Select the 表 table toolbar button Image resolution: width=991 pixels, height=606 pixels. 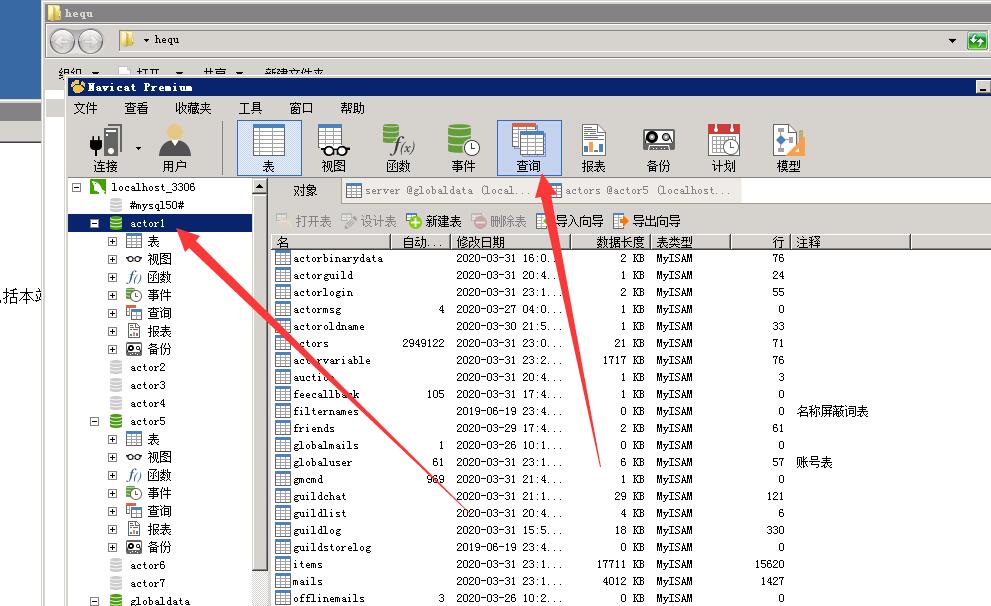click(269, 148)
